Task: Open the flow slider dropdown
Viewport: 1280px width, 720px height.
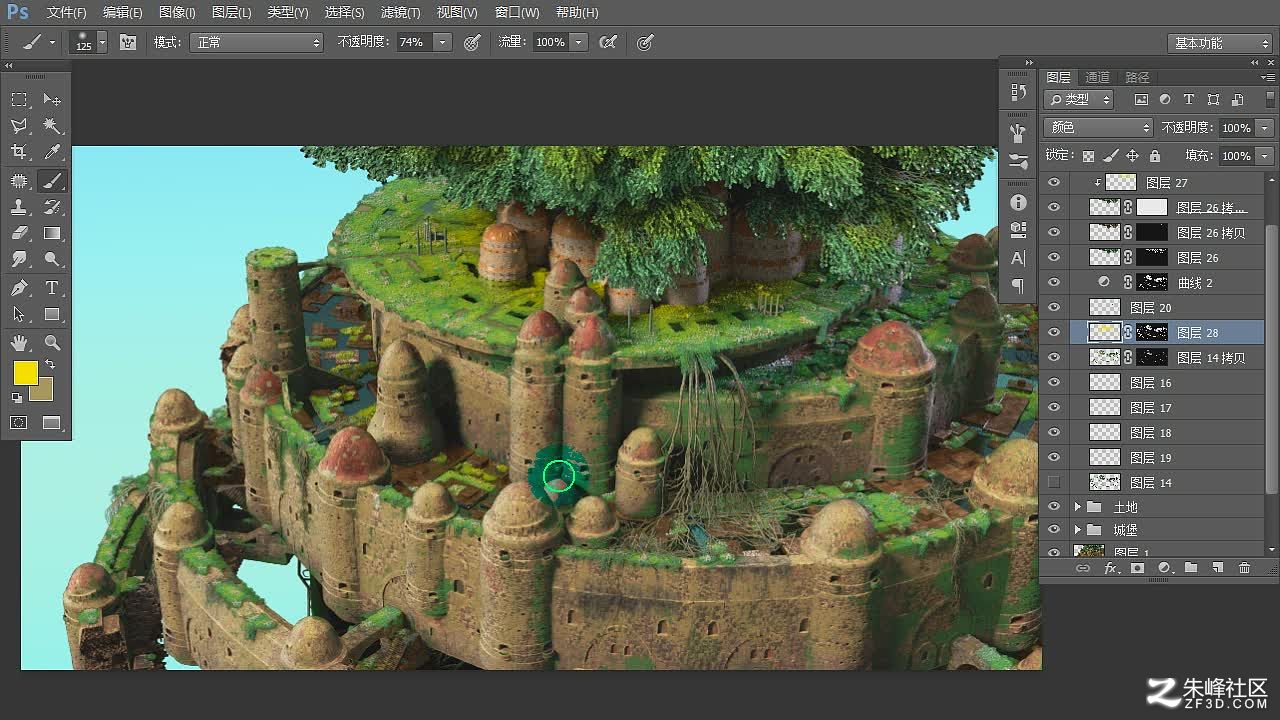Action: point(579,42)
